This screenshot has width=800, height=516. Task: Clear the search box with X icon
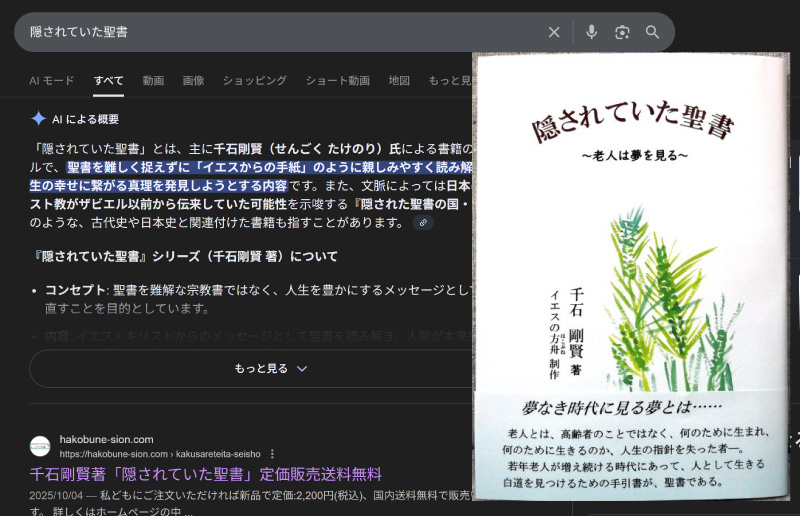(x=554, y=32)
